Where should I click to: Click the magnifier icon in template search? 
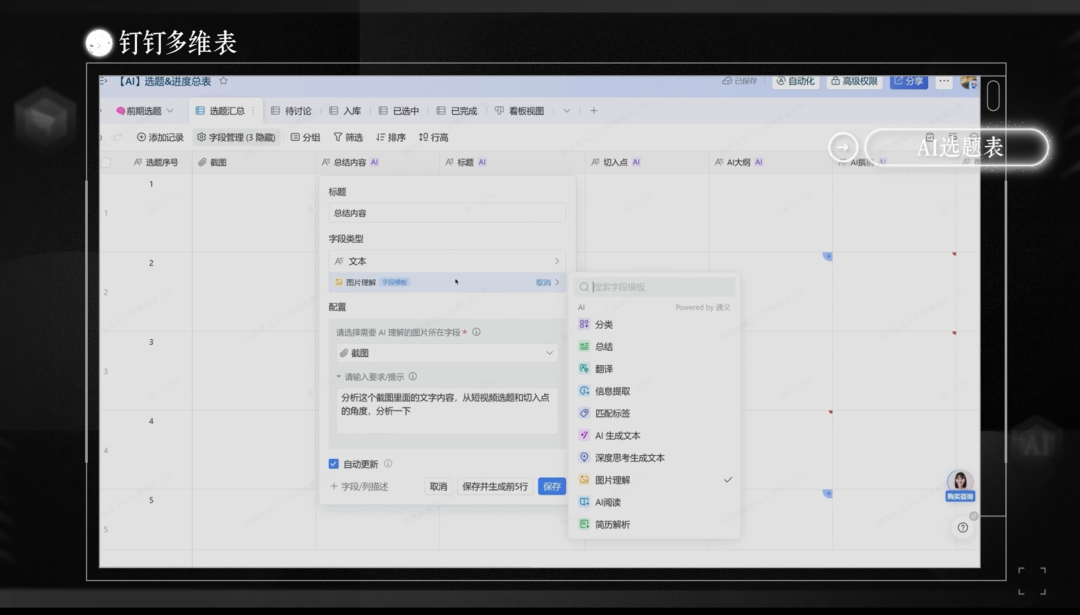pyautogui.click(x=584, y=286)
